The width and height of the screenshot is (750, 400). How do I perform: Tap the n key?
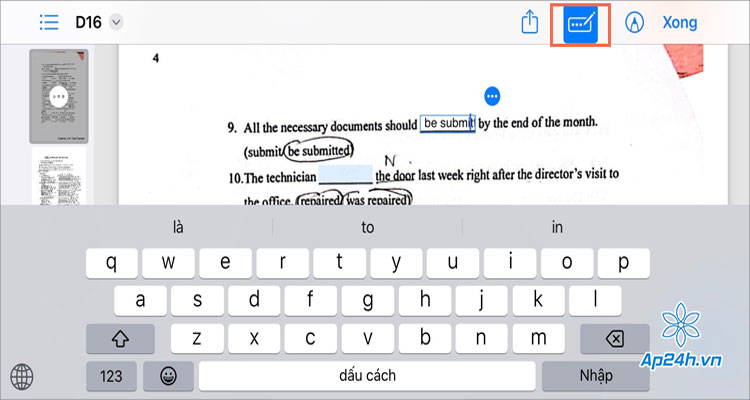click(482, 339)
